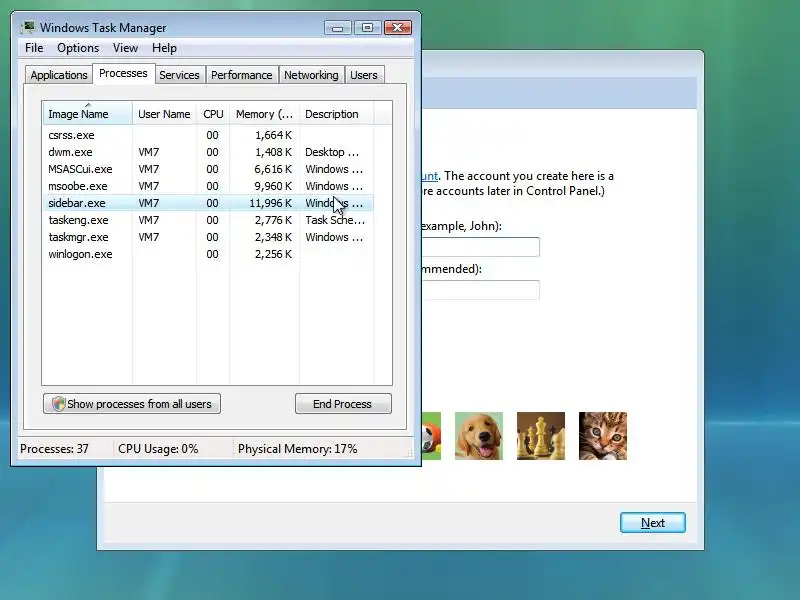
Task: Open the Options menu
Action: pos(78,48)
